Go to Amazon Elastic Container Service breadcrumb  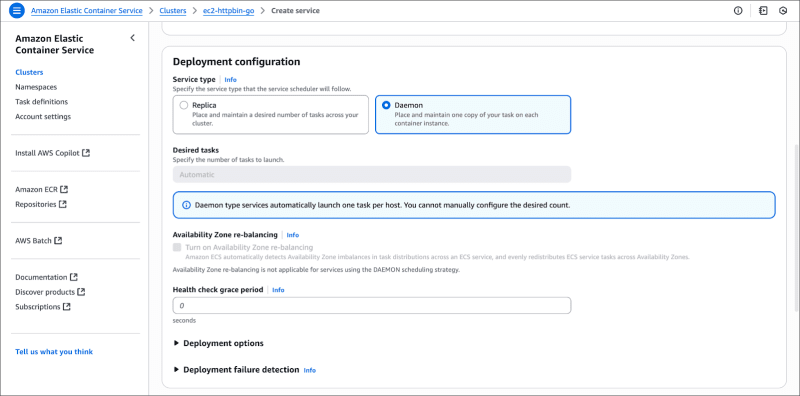pos(87,11)
